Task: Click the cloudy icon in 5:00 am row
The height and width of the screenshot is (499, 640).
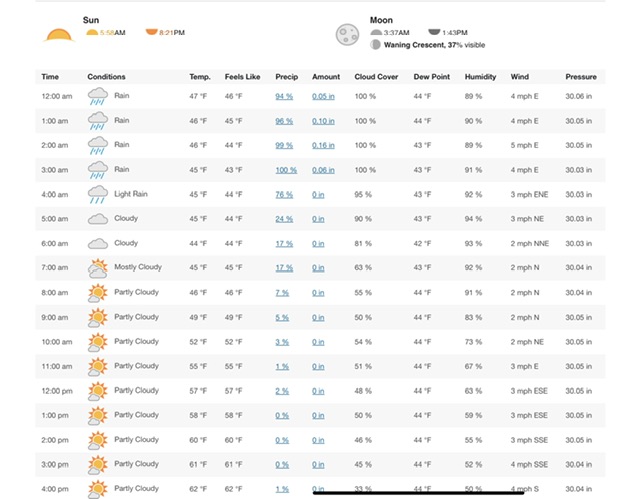Action: (98, 219)
